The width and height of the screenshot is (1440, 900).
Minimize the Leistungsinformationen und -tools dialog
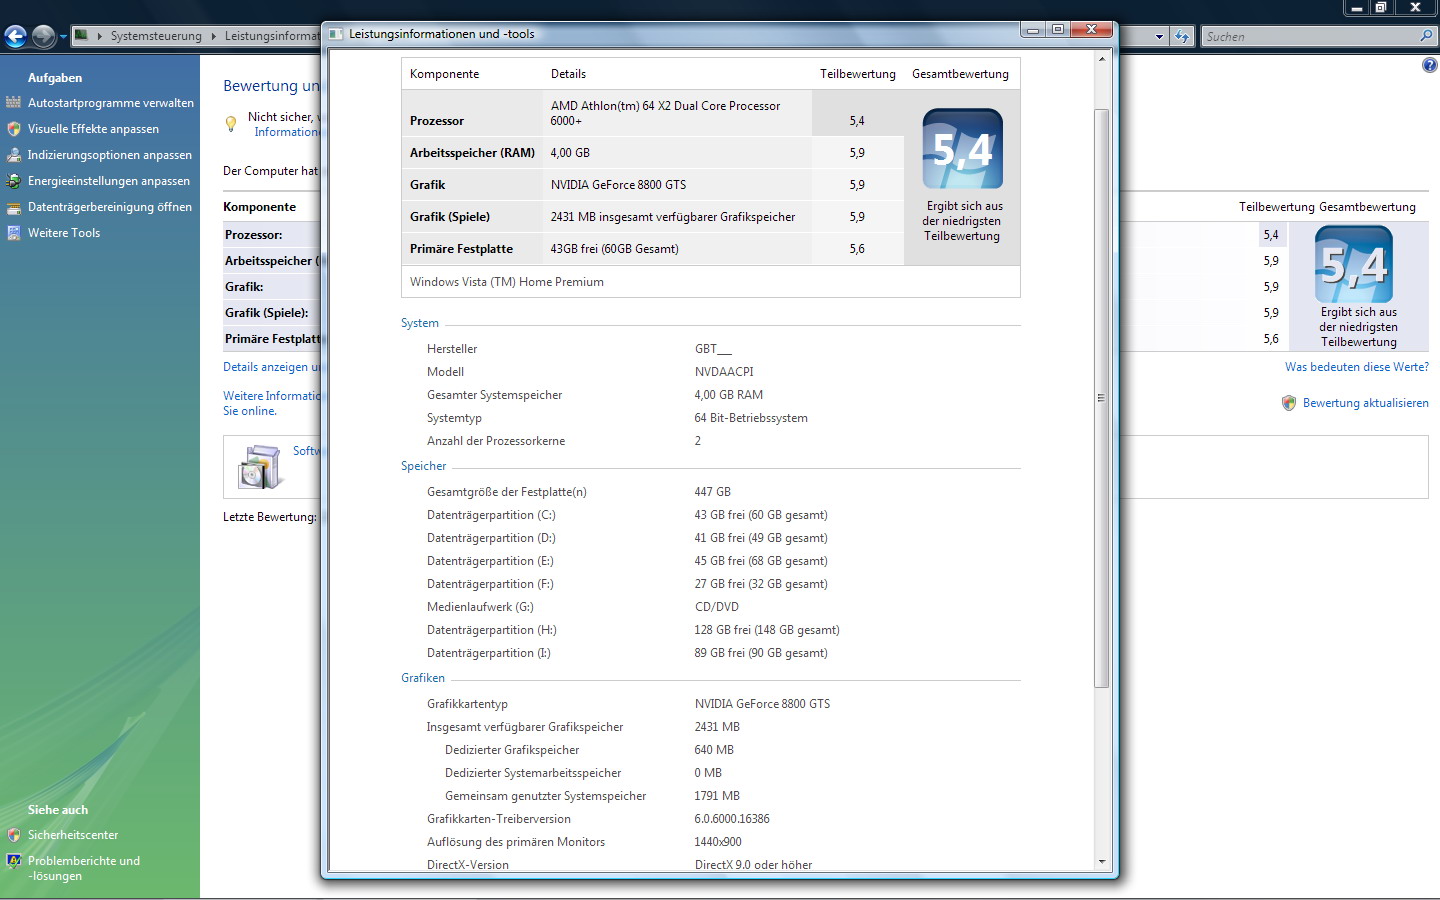tap(1034, 30)
